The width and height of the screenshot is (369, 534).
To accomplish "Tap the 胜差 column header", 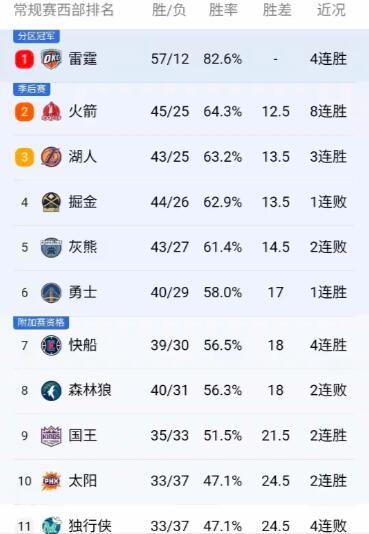I will (x=277, y=10).
